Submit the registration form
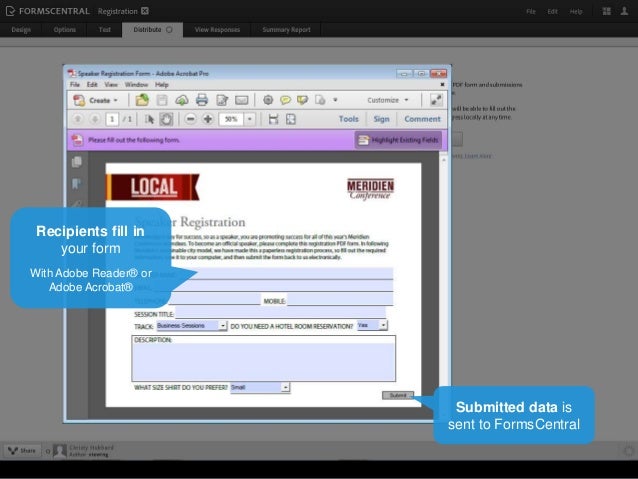The image size is (638, 479). pyautogui.click(x=398, y=395)
